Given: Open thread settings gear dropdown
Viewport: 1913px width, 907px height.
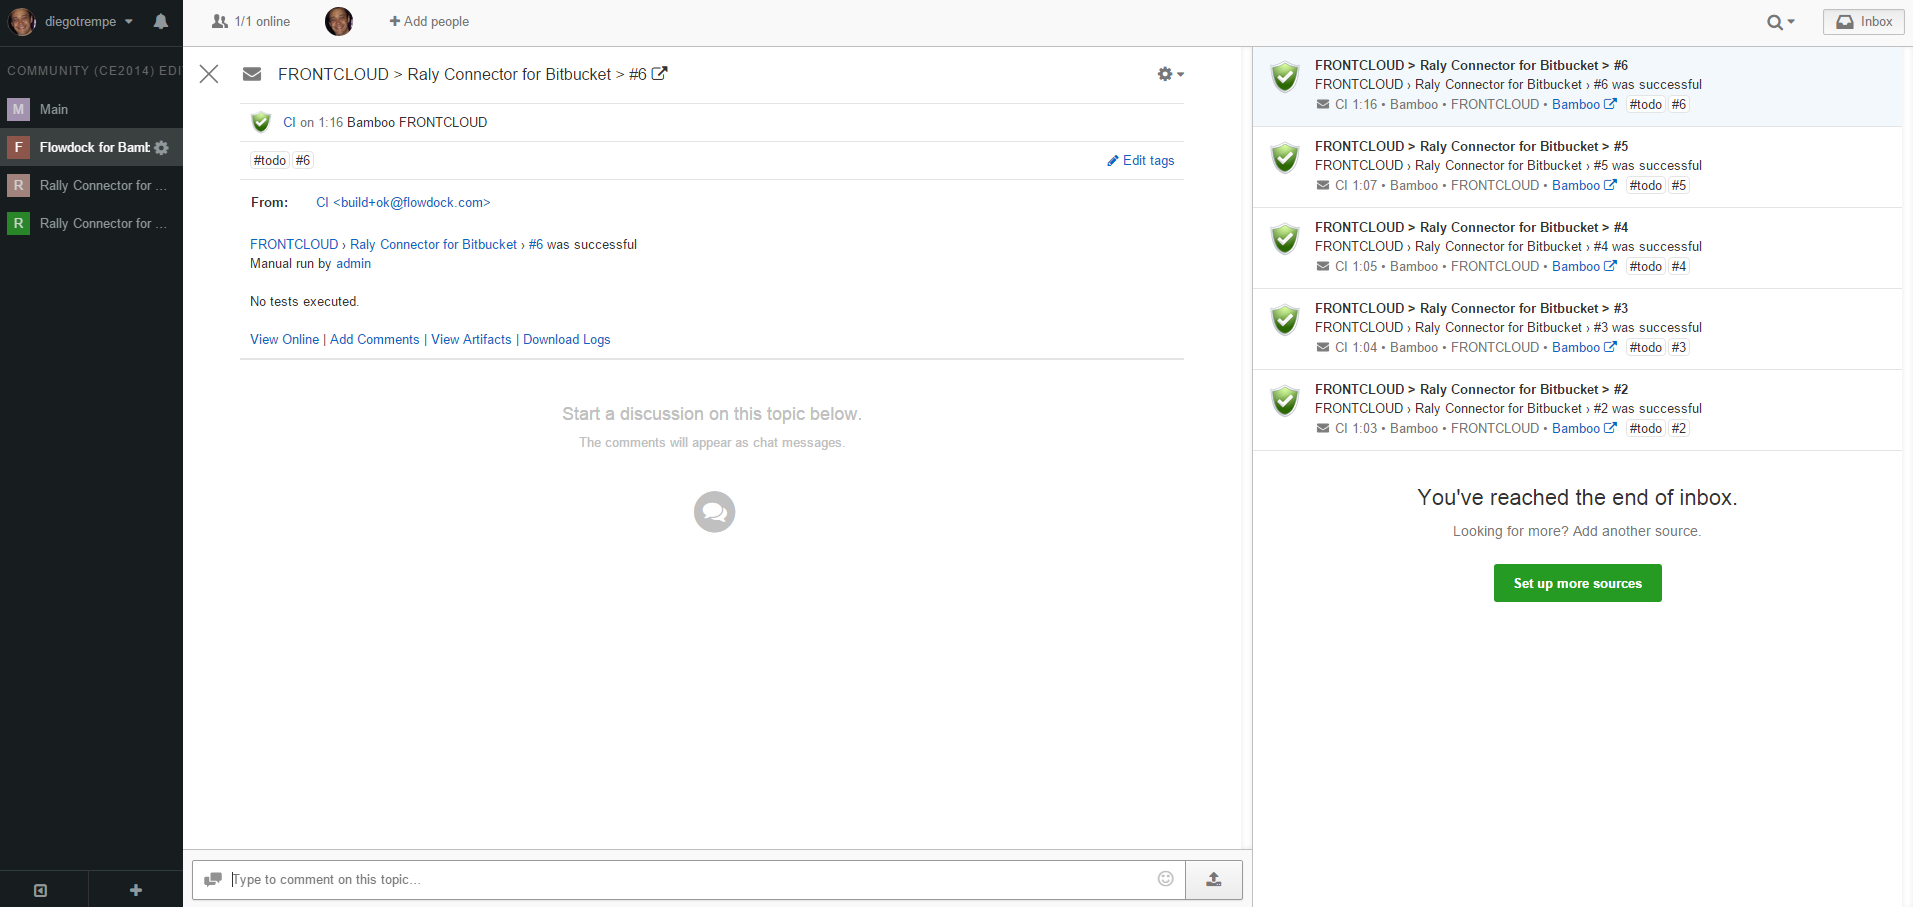Looking at the screenshot, I should (1170, 74).
